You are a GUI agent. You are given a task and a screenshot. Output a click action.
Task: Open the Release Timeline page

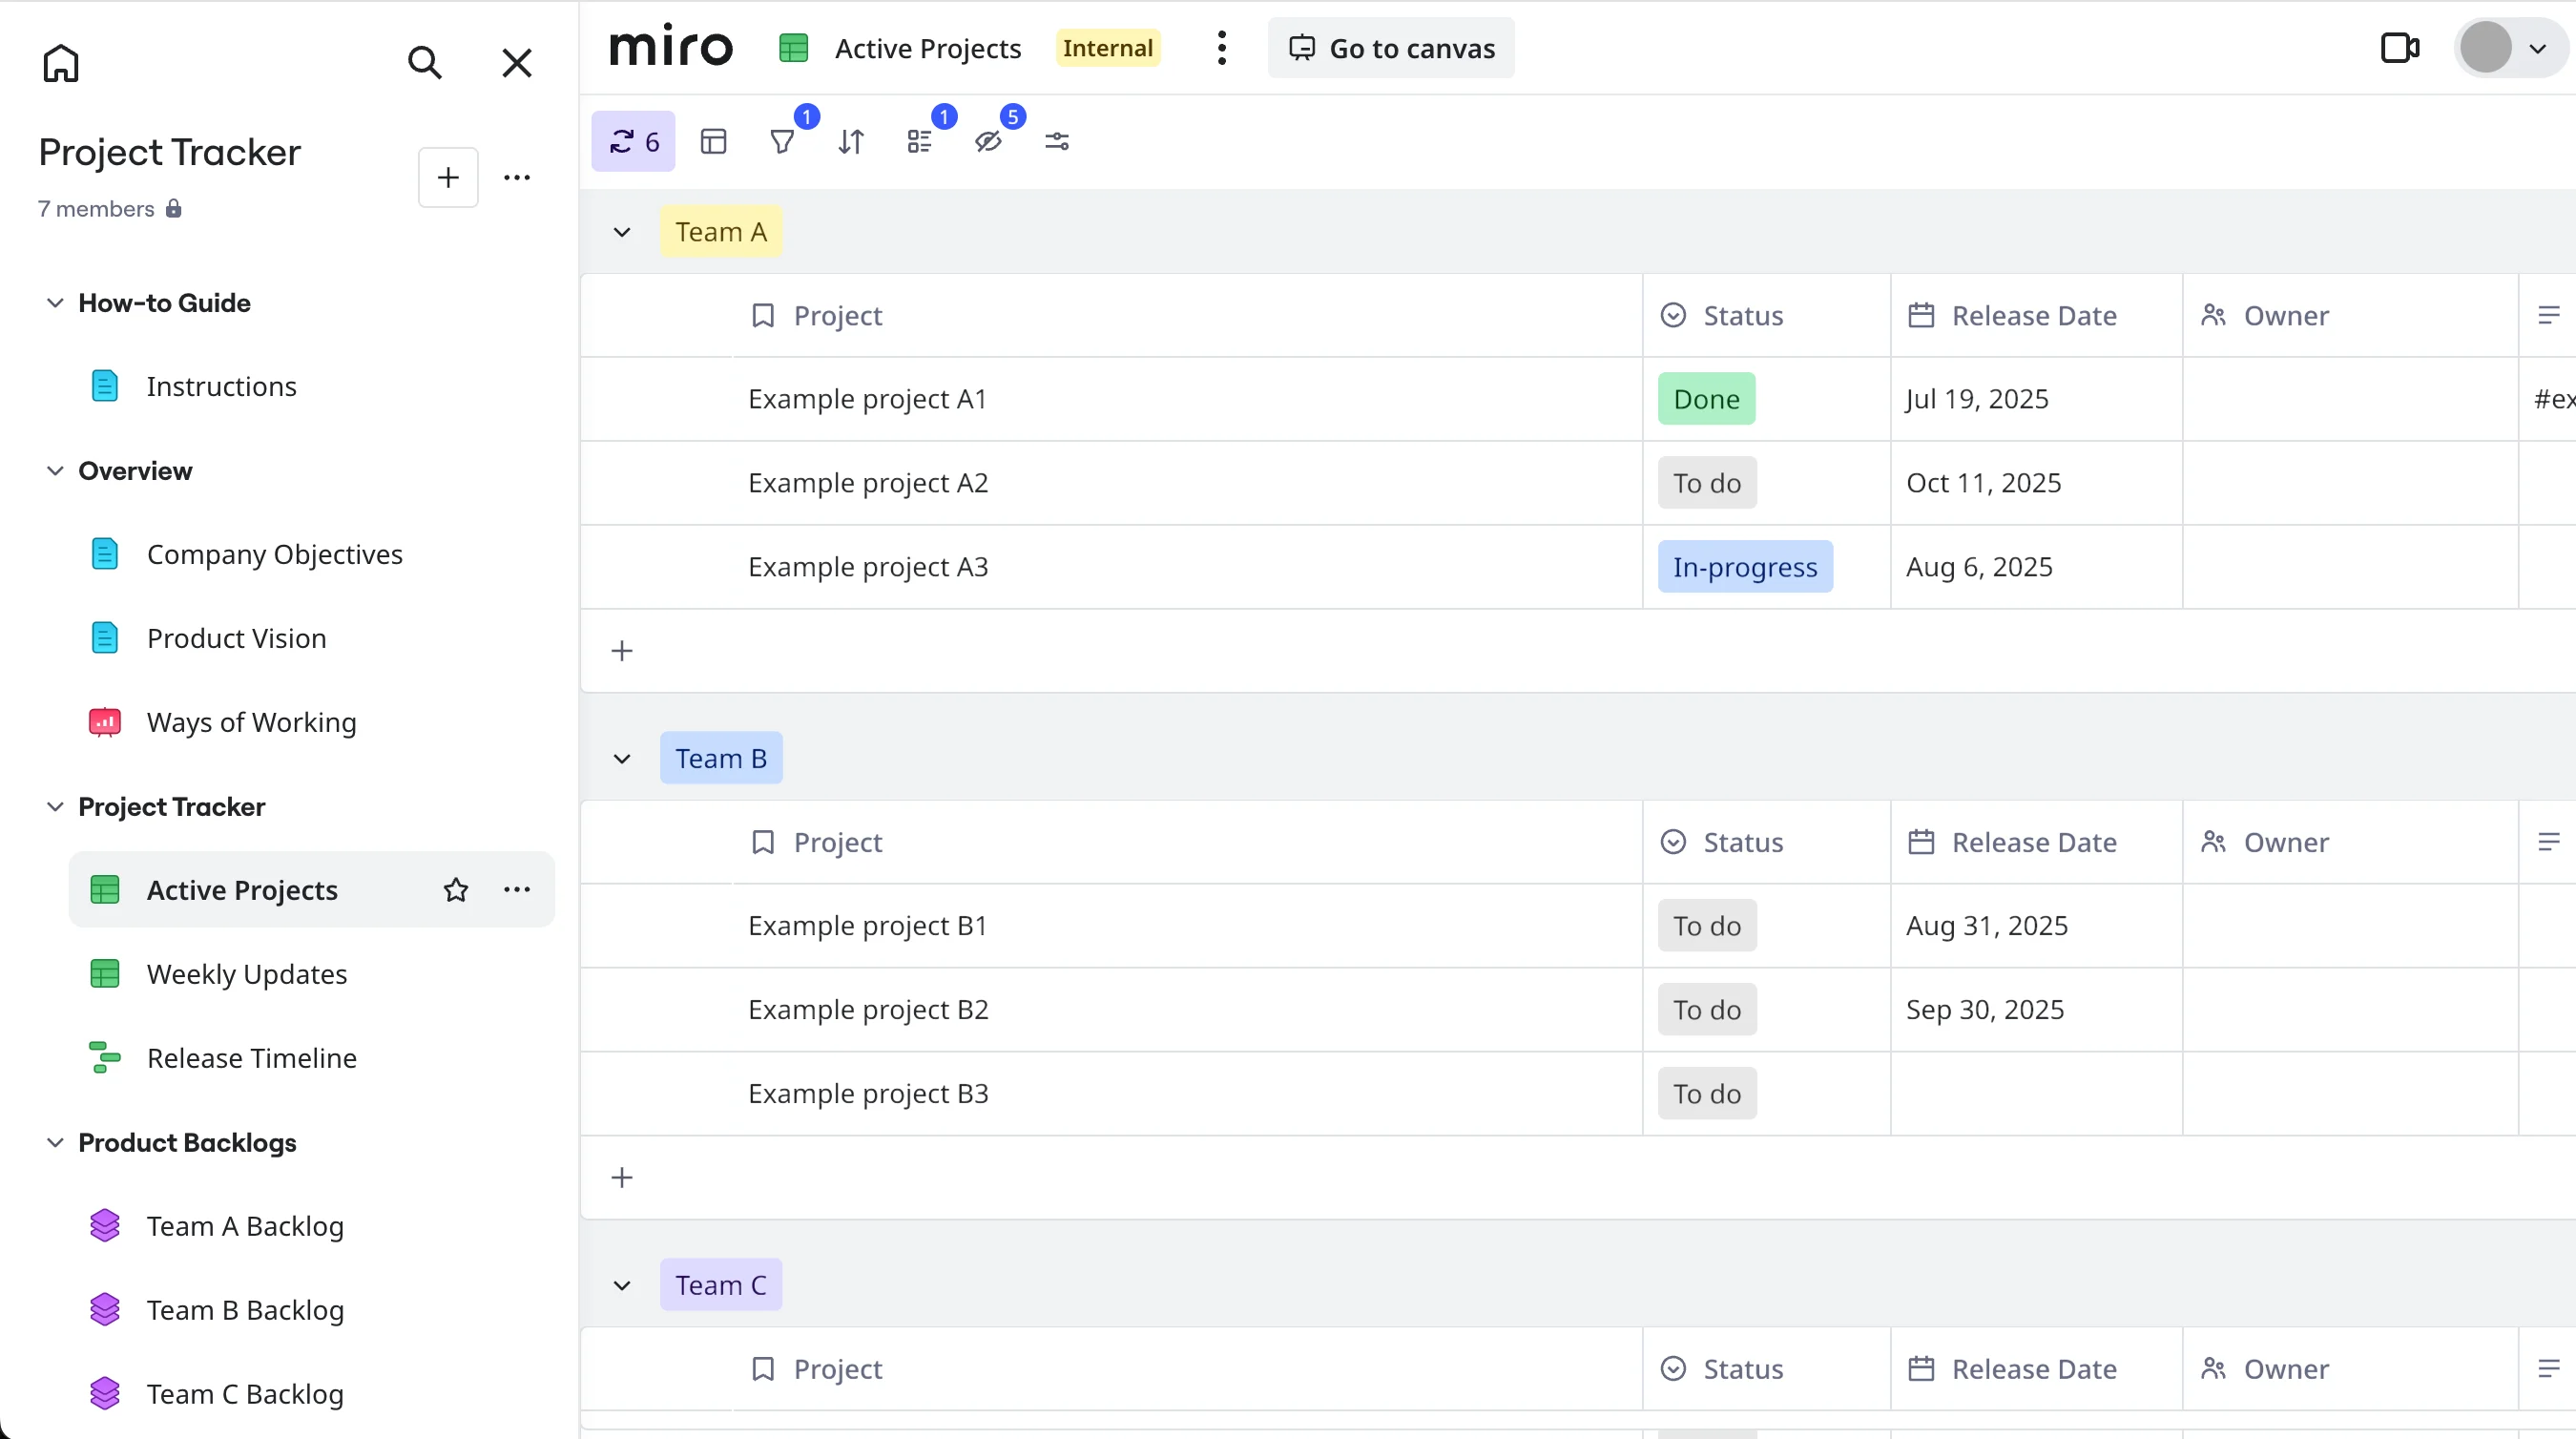[252, 1058]
